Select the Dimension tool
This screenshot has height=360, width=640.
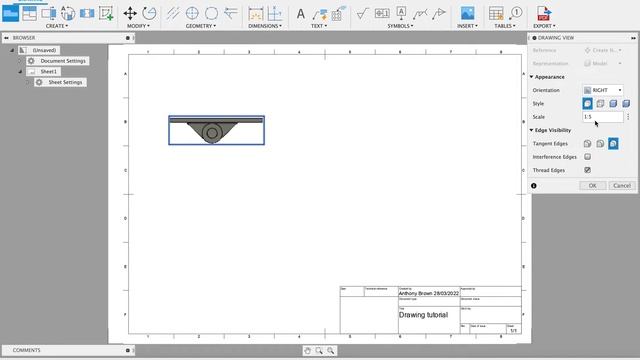pyautogui.click(x=256, y=13)
